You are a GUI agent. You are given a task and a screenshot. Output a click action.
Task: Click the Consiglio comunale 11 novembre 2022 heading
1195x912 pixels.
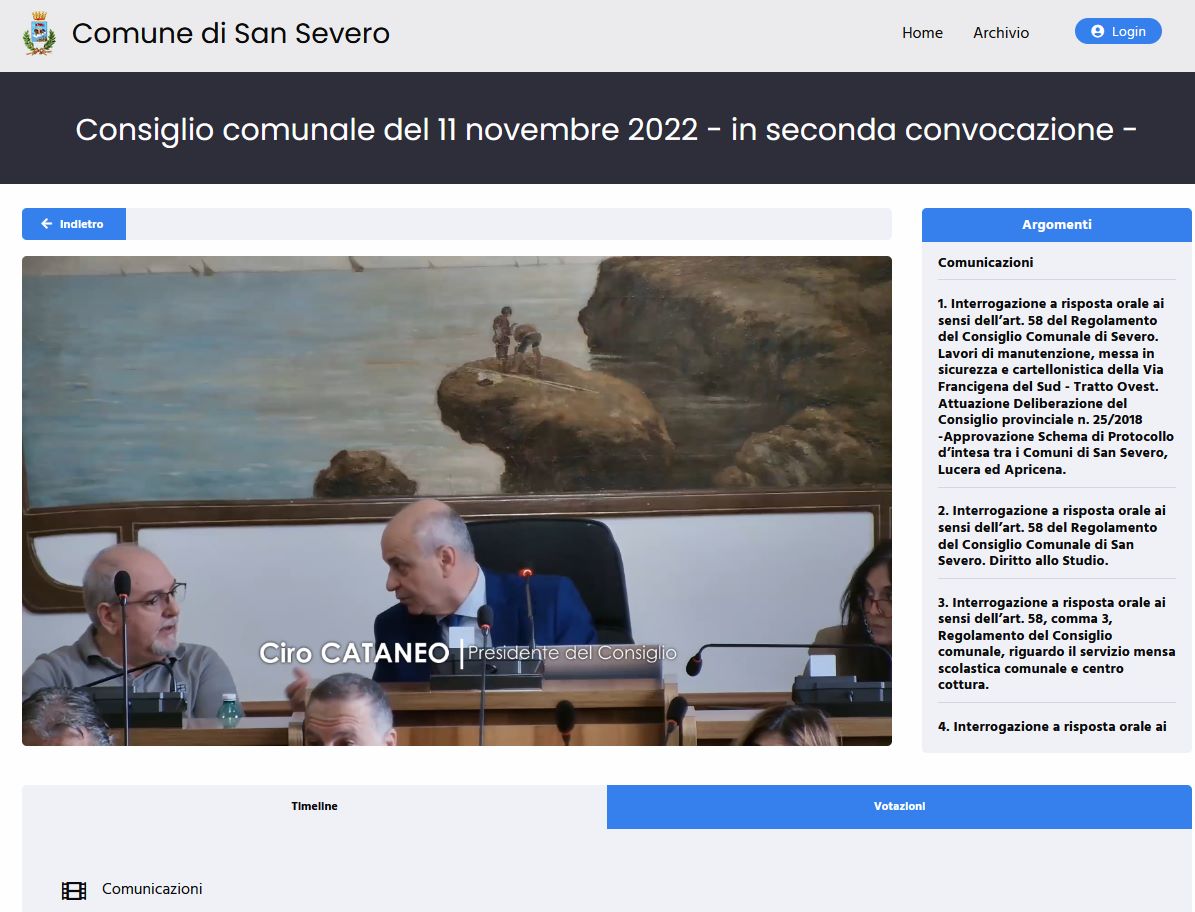(x=606, y=130)
